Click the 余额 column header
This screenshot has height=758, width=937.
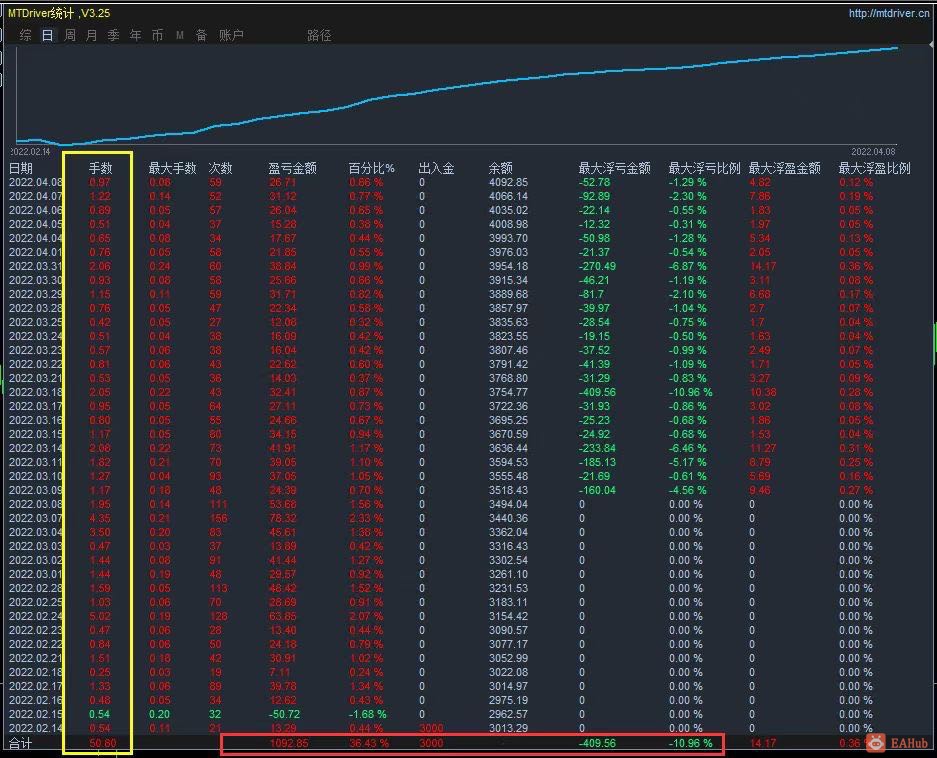tap(501, 168)
